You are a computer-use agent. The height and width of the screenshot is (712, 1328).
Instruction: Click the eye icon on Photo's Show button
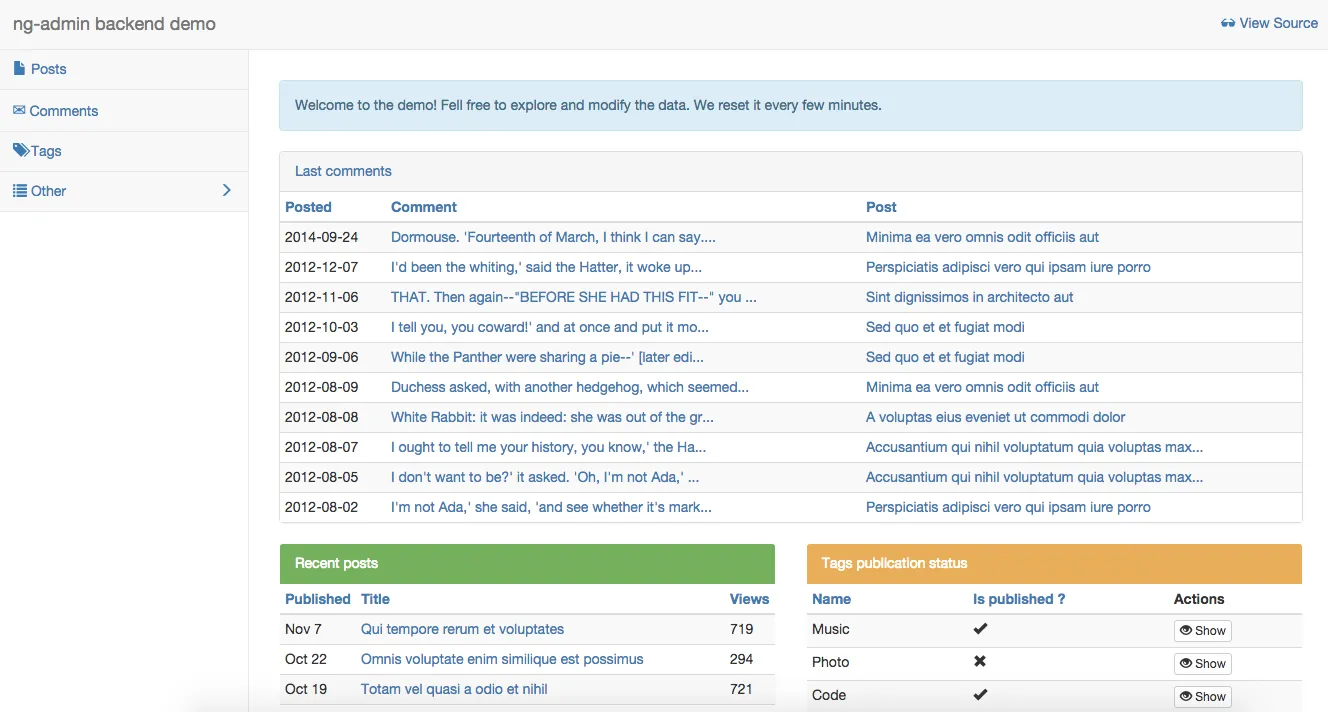(1186, 663)
